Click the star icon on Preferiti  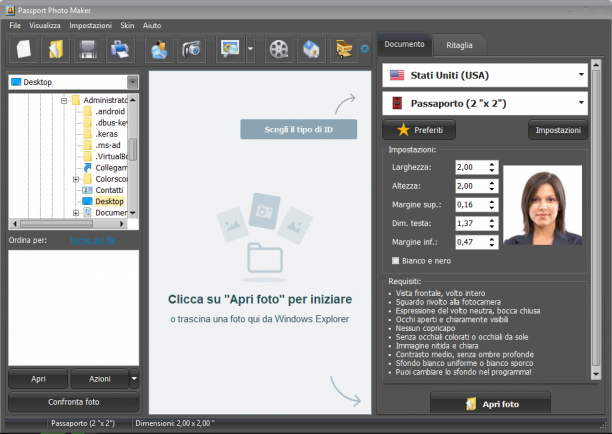(403, 130)
